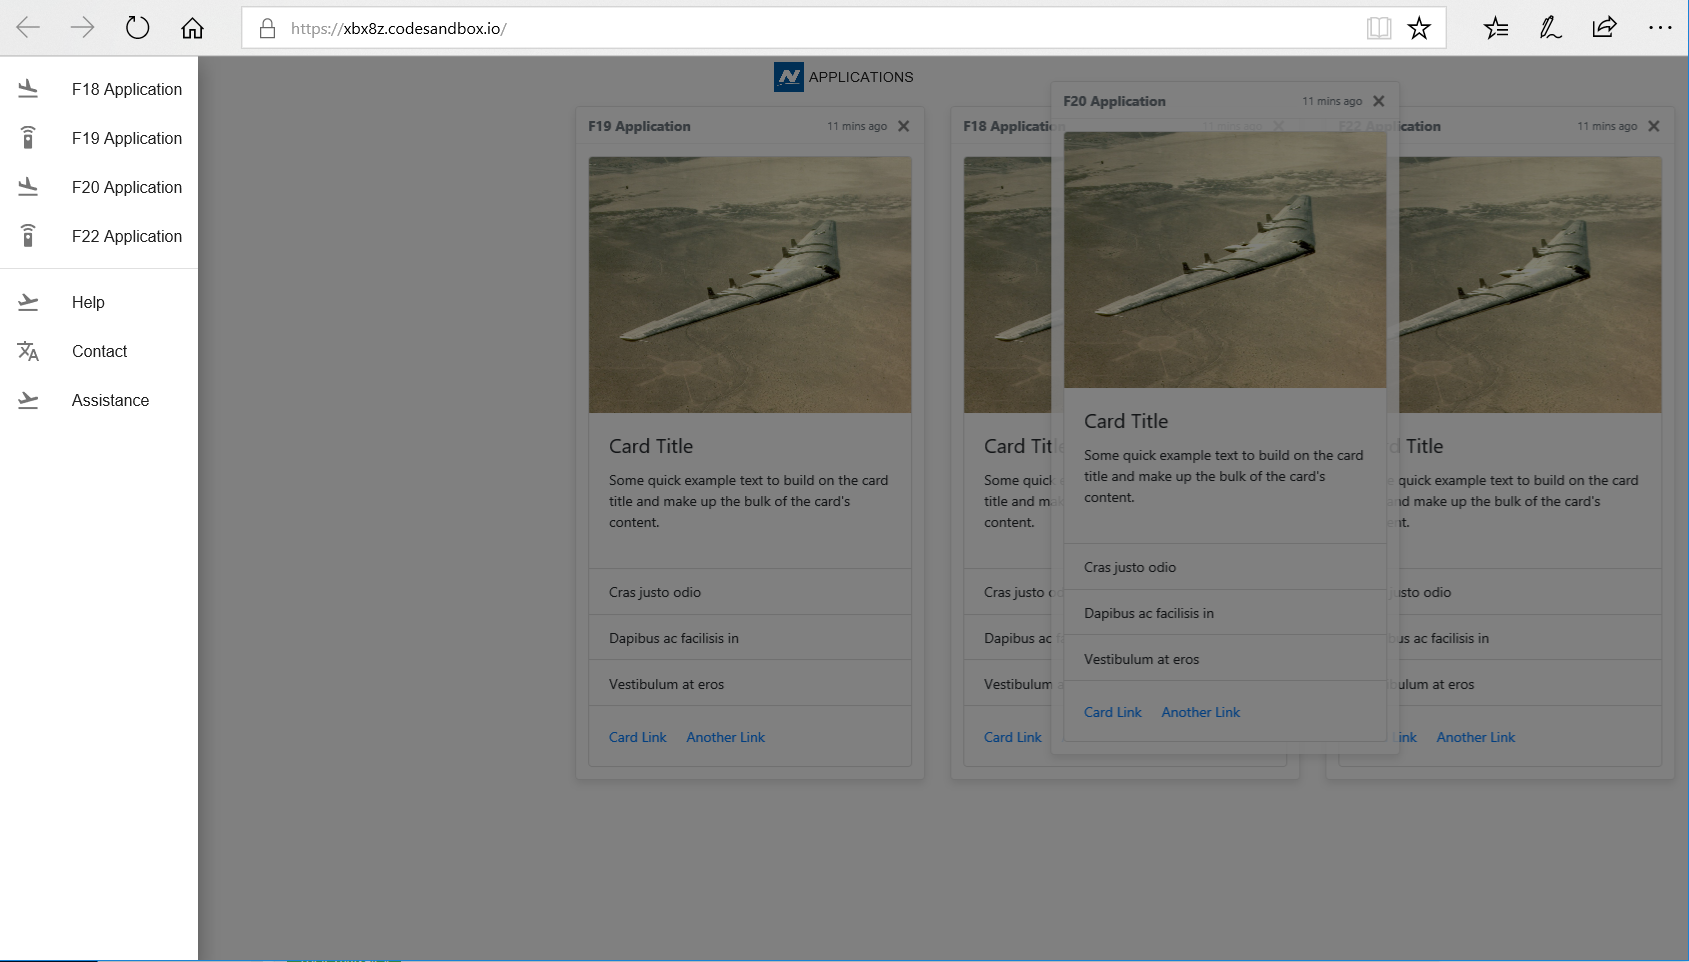Open browser settings ellipsis menu
The width and height of the screenshot is (1689, 962).
coord(1660,28)
